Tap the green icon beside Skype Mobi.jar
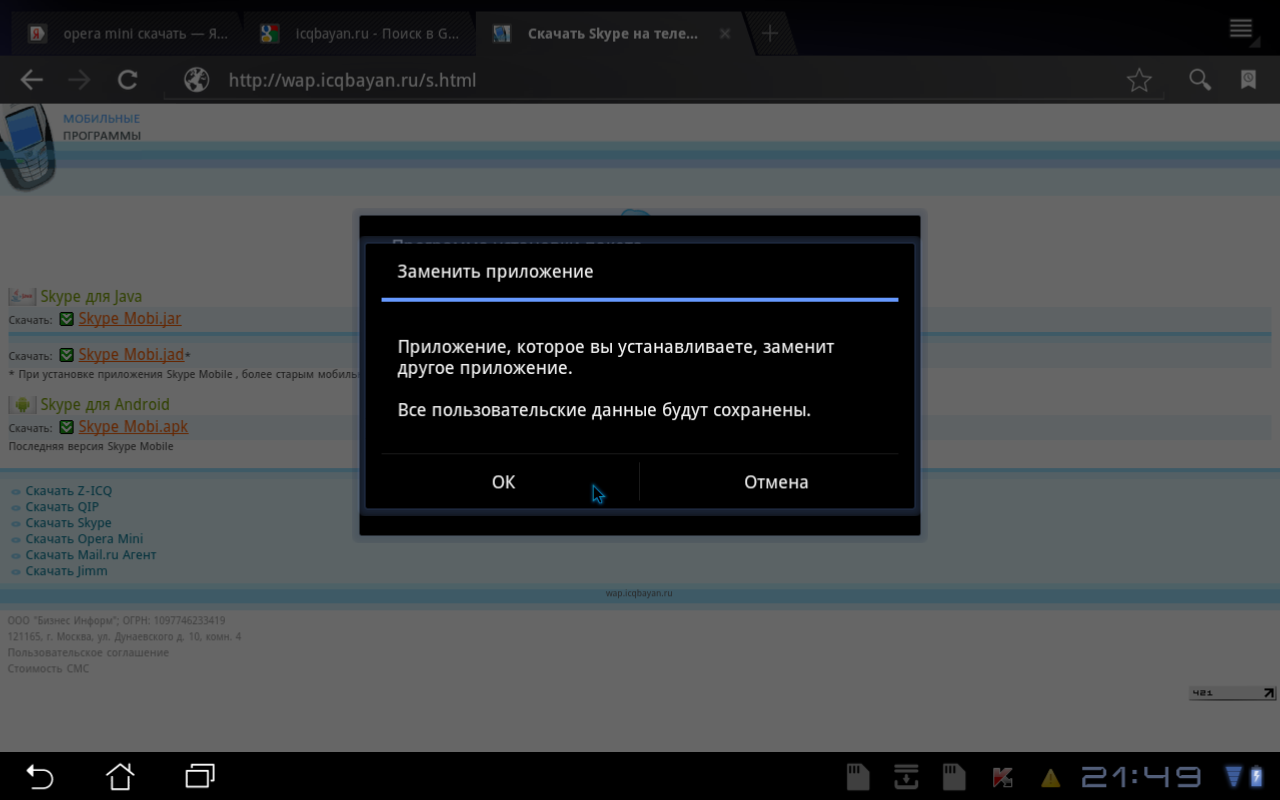The image size is (1280, 800). [67, 319]
